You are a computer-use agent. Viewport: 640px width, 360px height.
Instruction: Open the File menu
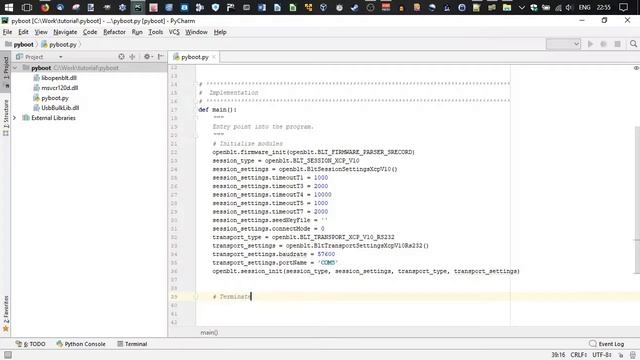click(7, 32)
